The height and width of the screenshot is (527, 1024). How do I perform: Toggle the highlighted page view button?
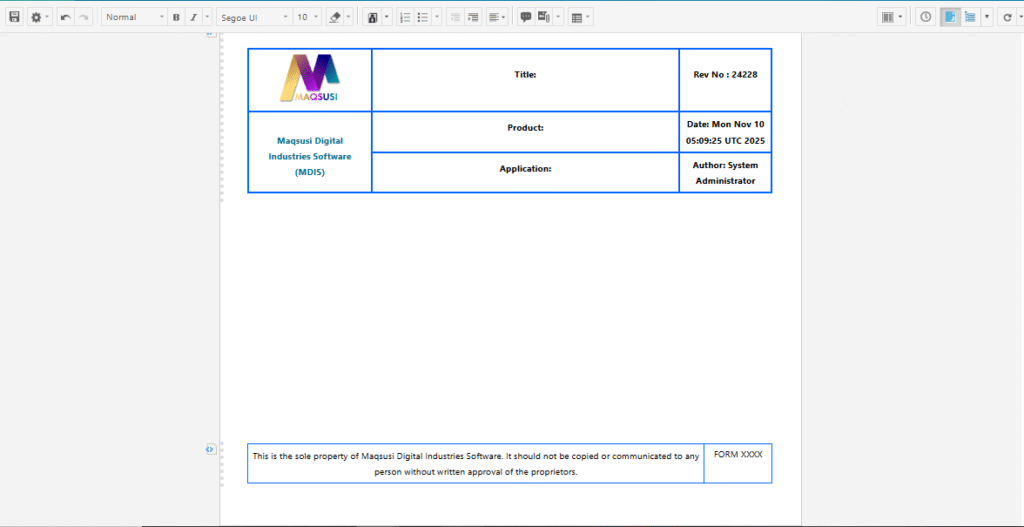[x=950, y=17]
